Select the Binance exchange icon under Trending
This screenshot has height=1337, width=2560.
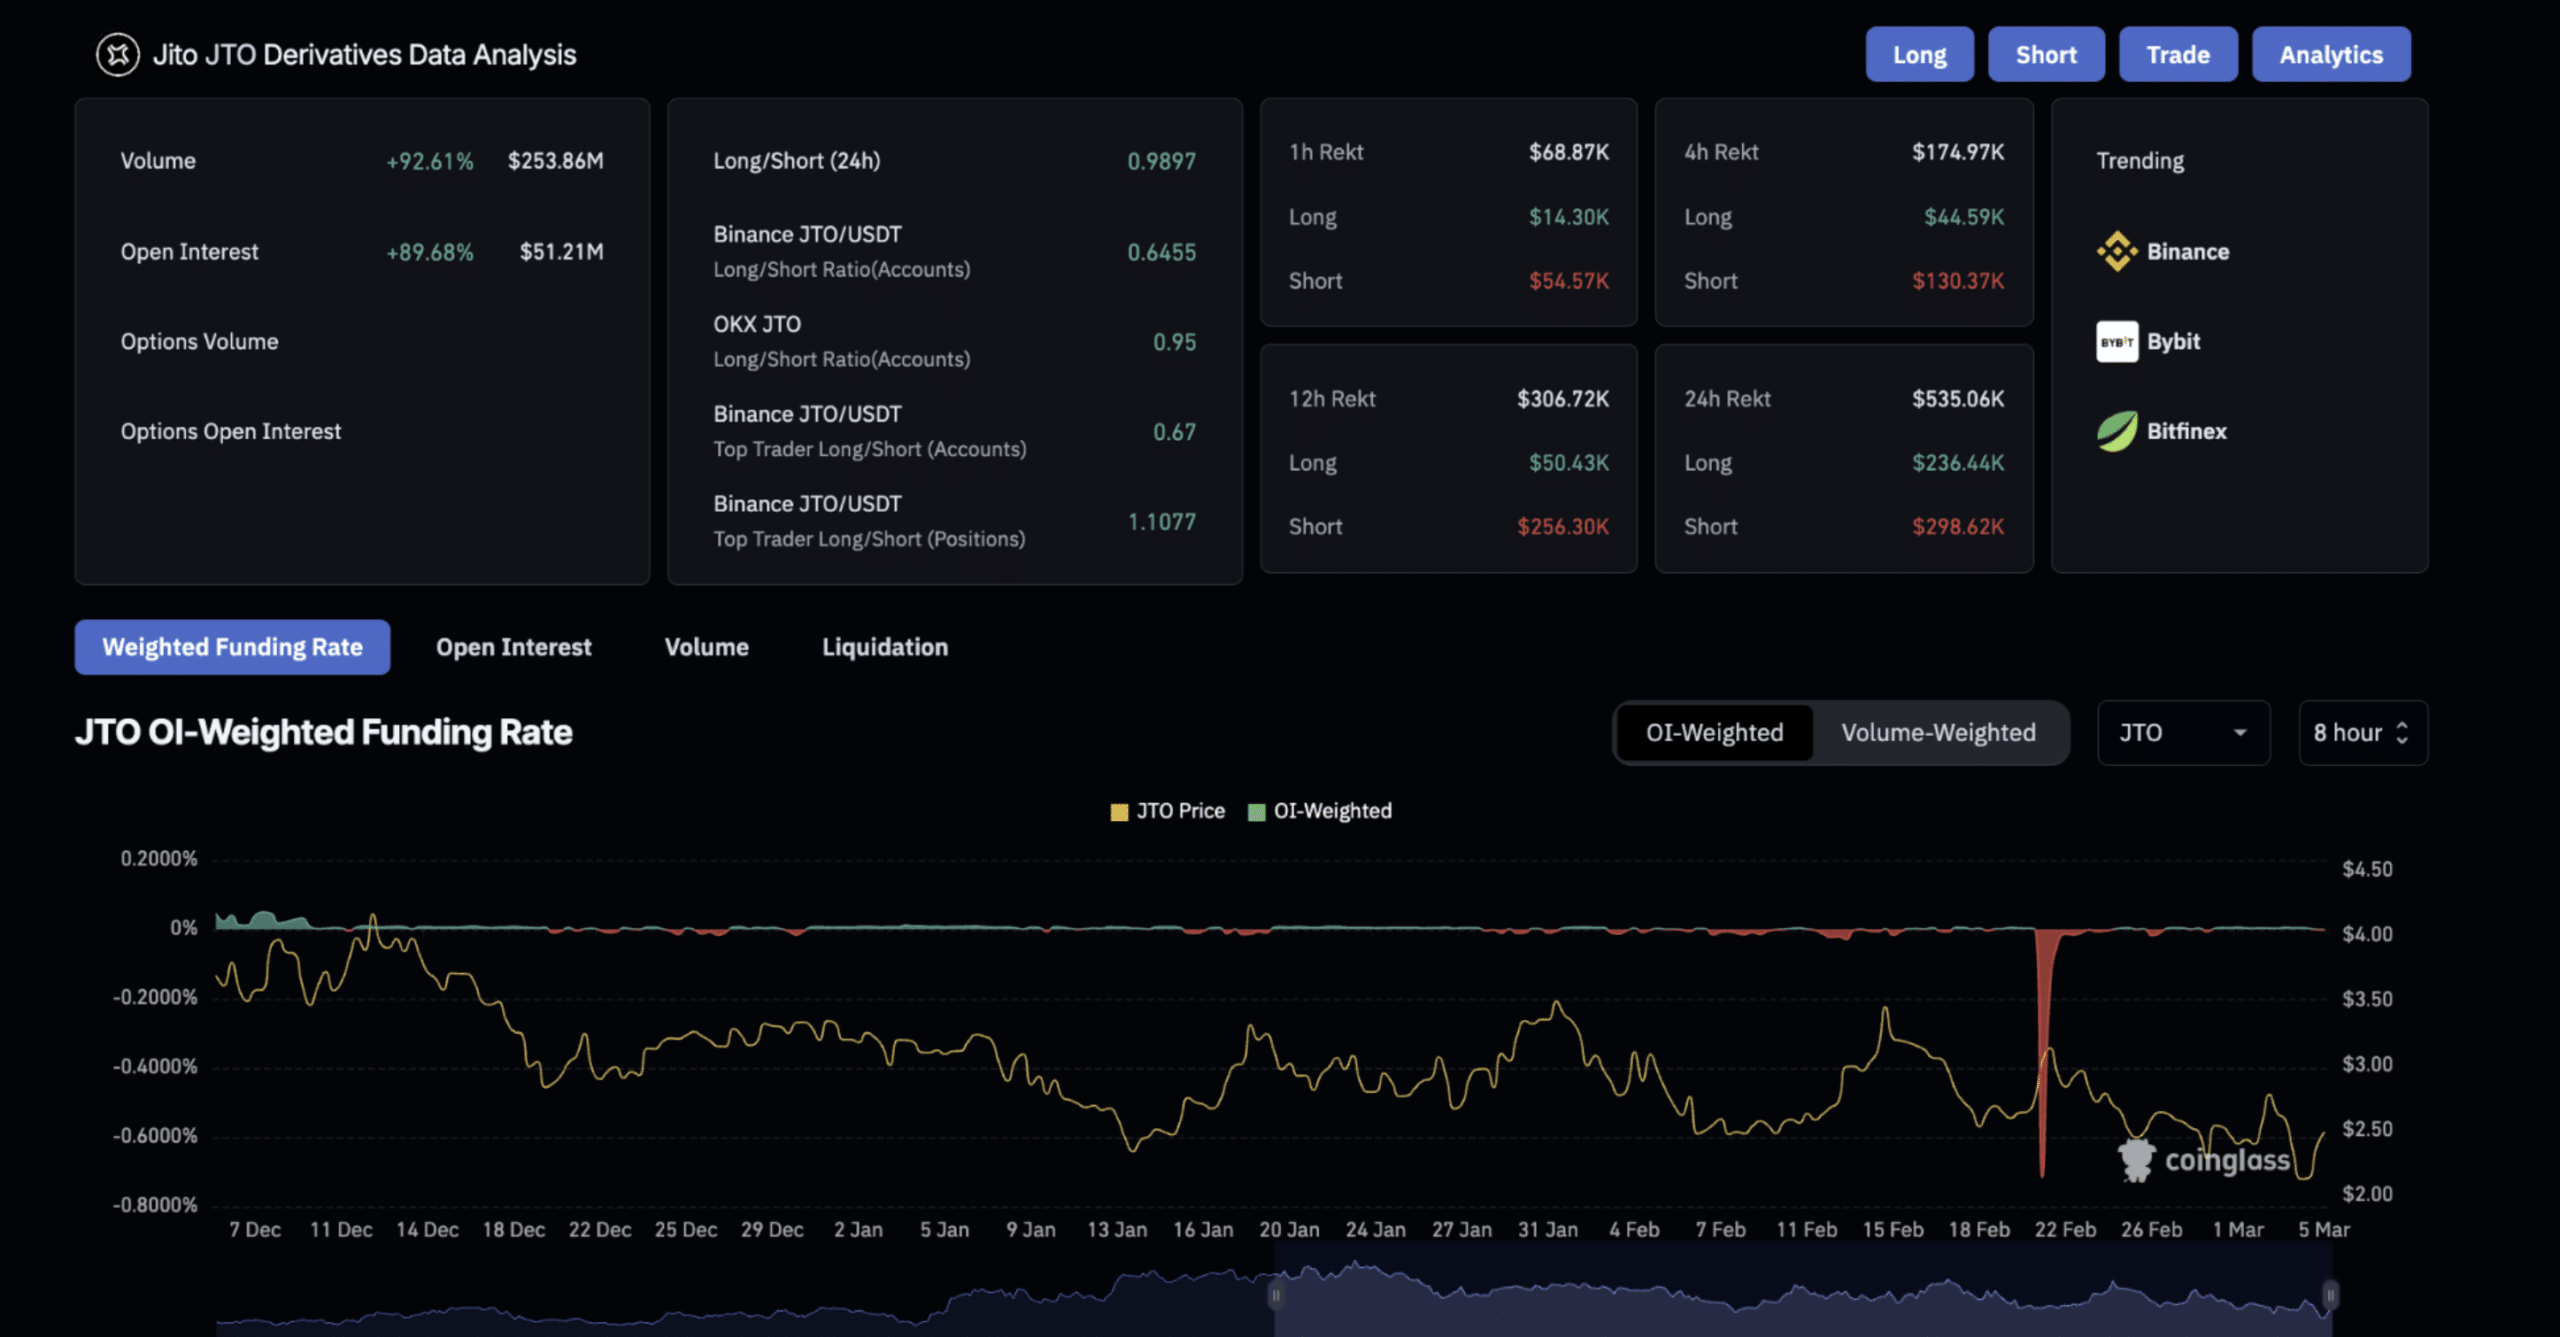pyautogui.click(x=2118, y=251)
